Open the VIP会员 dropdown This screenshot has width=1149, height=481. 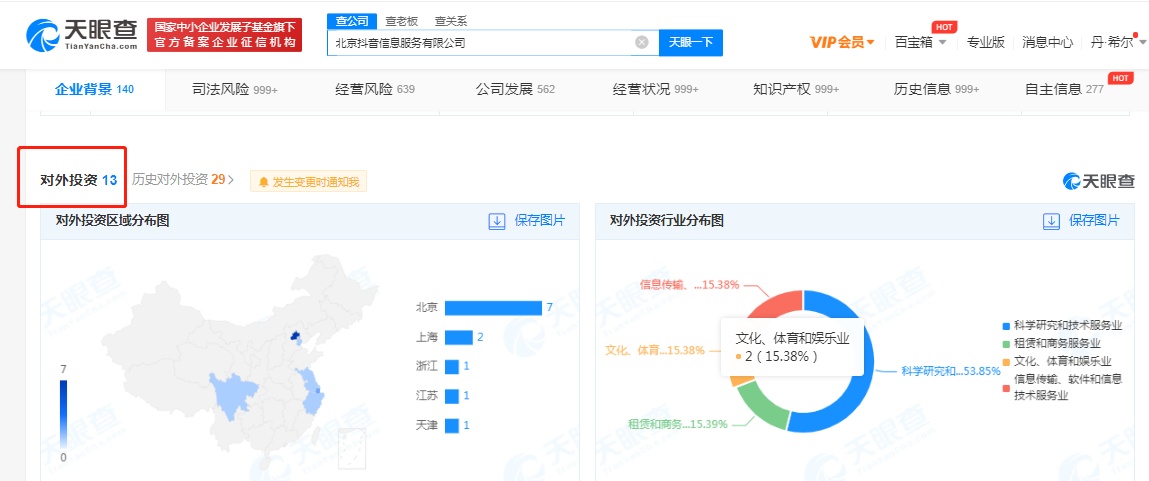pos(842,43)
